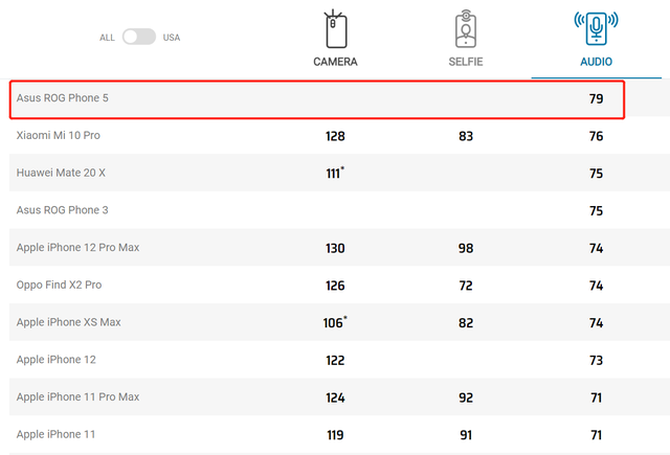Toggle the ALL/USA switch
This screenshot has height=455, width=670.
(x=139, y=37)
